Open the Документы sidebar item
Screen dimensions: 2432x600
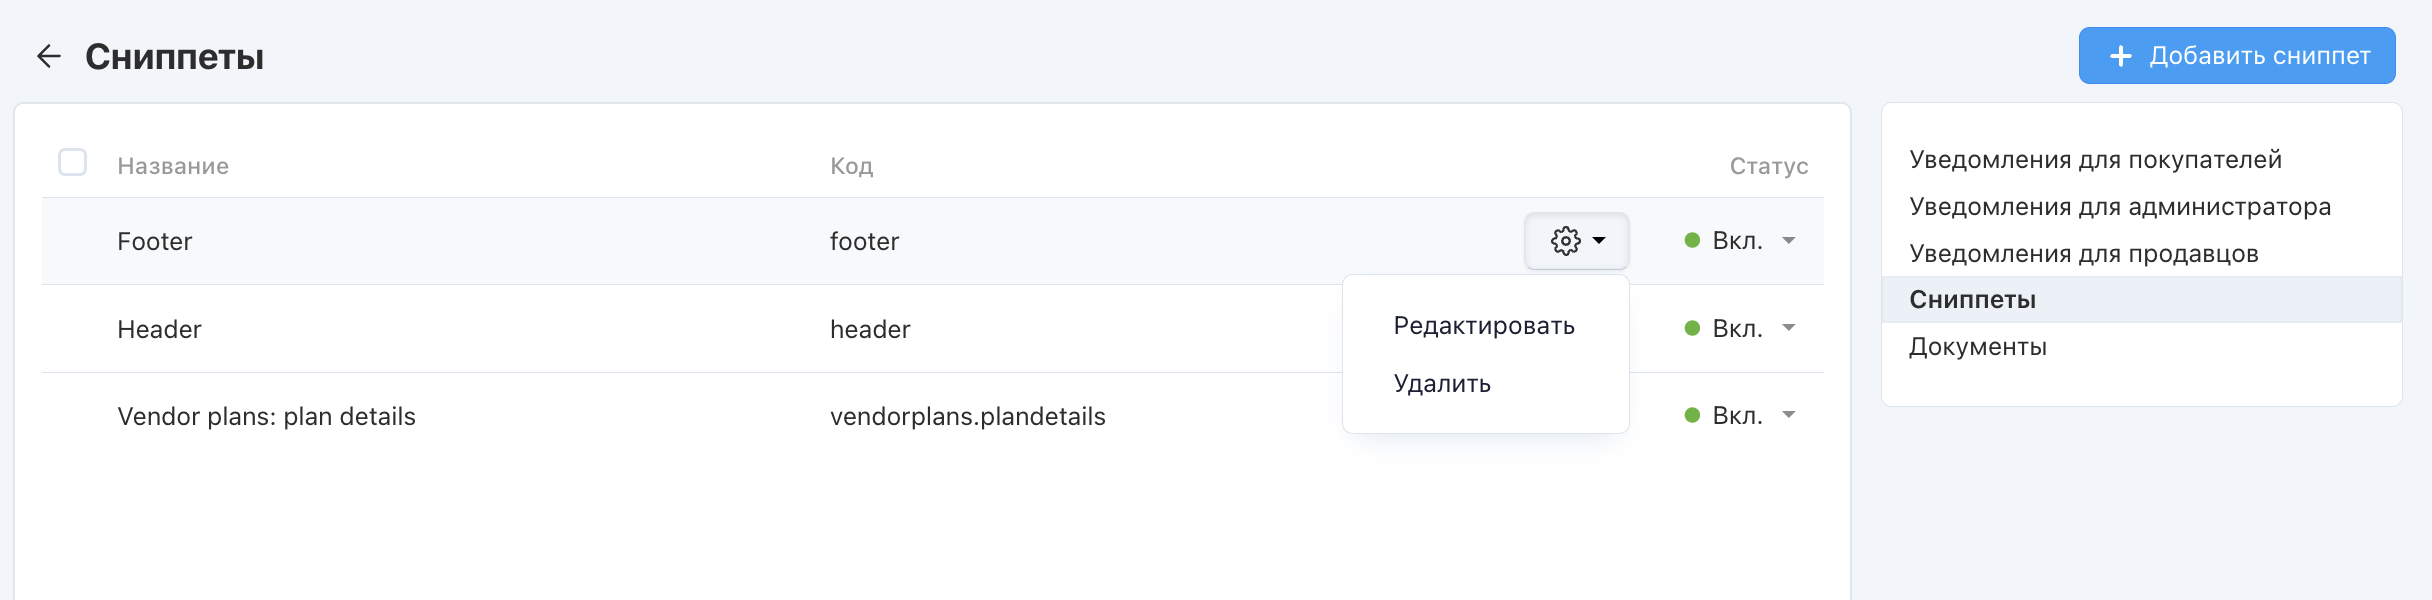coord(1978,347)
